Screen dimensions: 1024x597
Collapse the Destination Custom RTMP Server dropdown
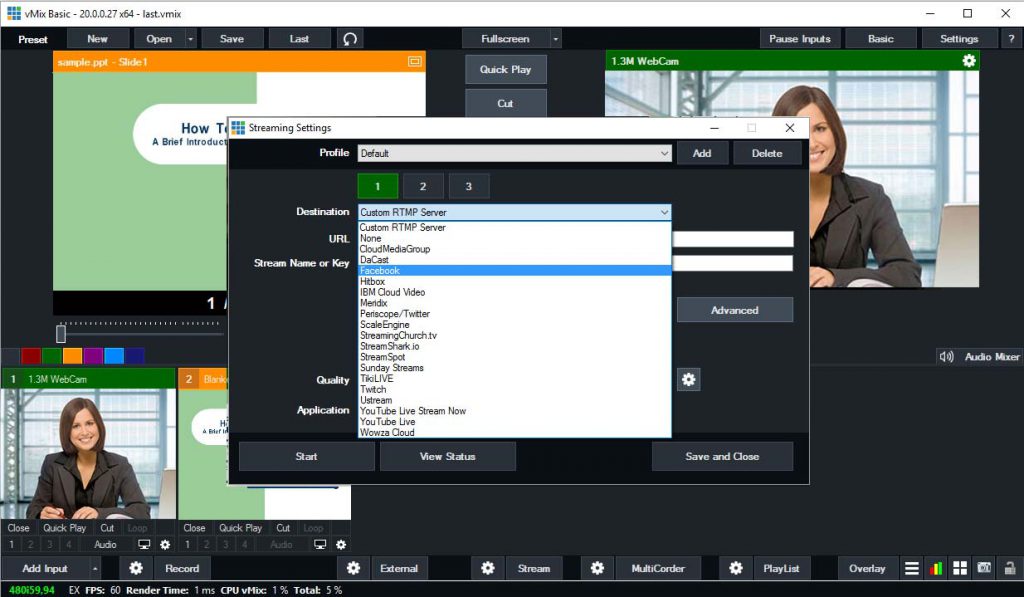tap(664, 212)
